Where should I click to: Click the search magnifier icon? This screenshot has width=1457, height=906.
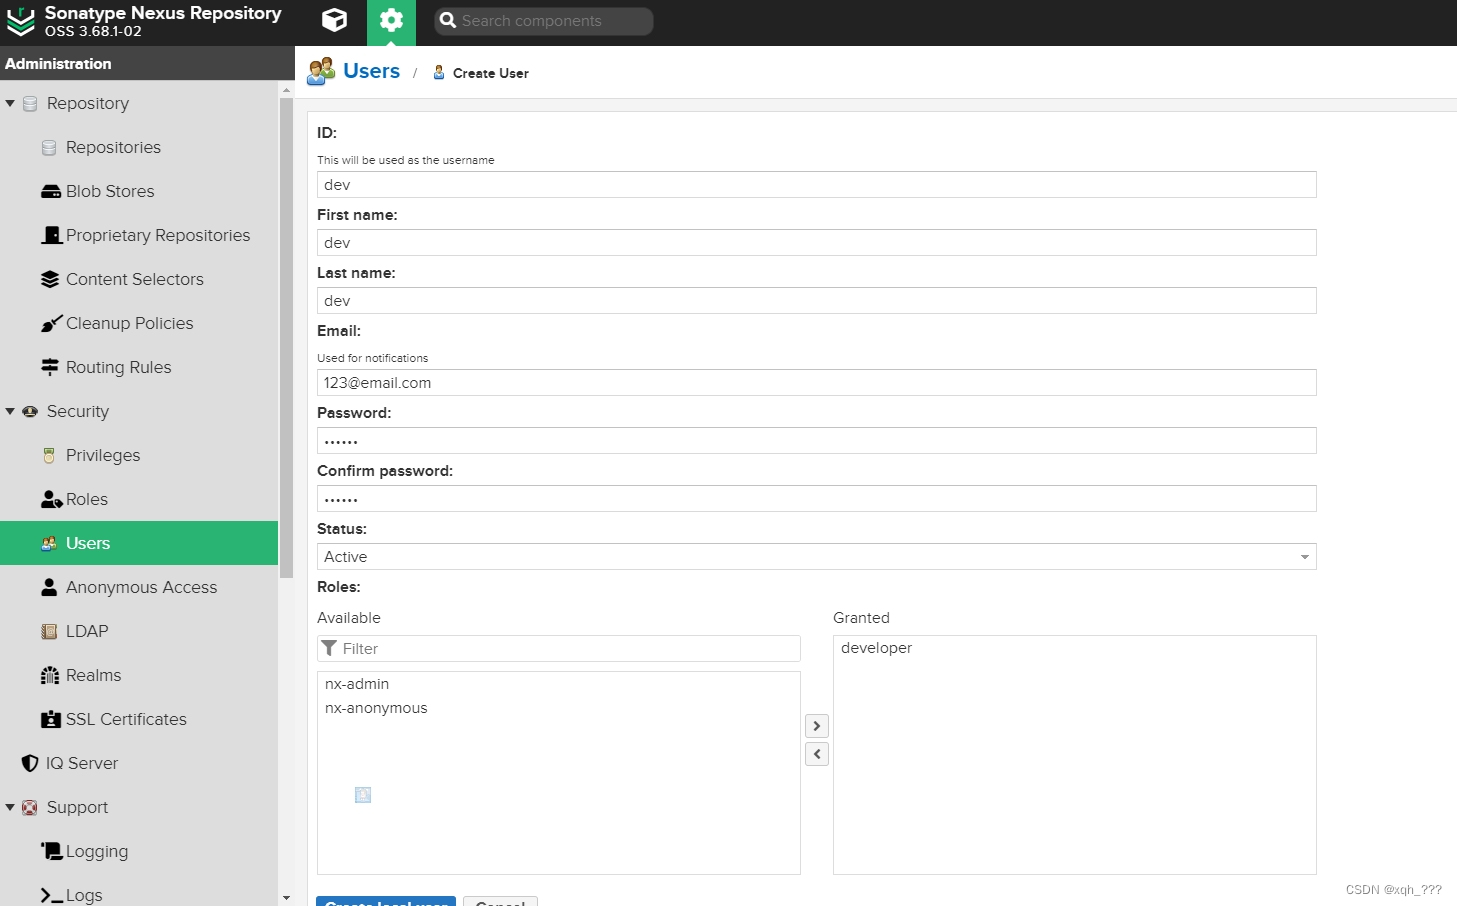pos(448,20)
